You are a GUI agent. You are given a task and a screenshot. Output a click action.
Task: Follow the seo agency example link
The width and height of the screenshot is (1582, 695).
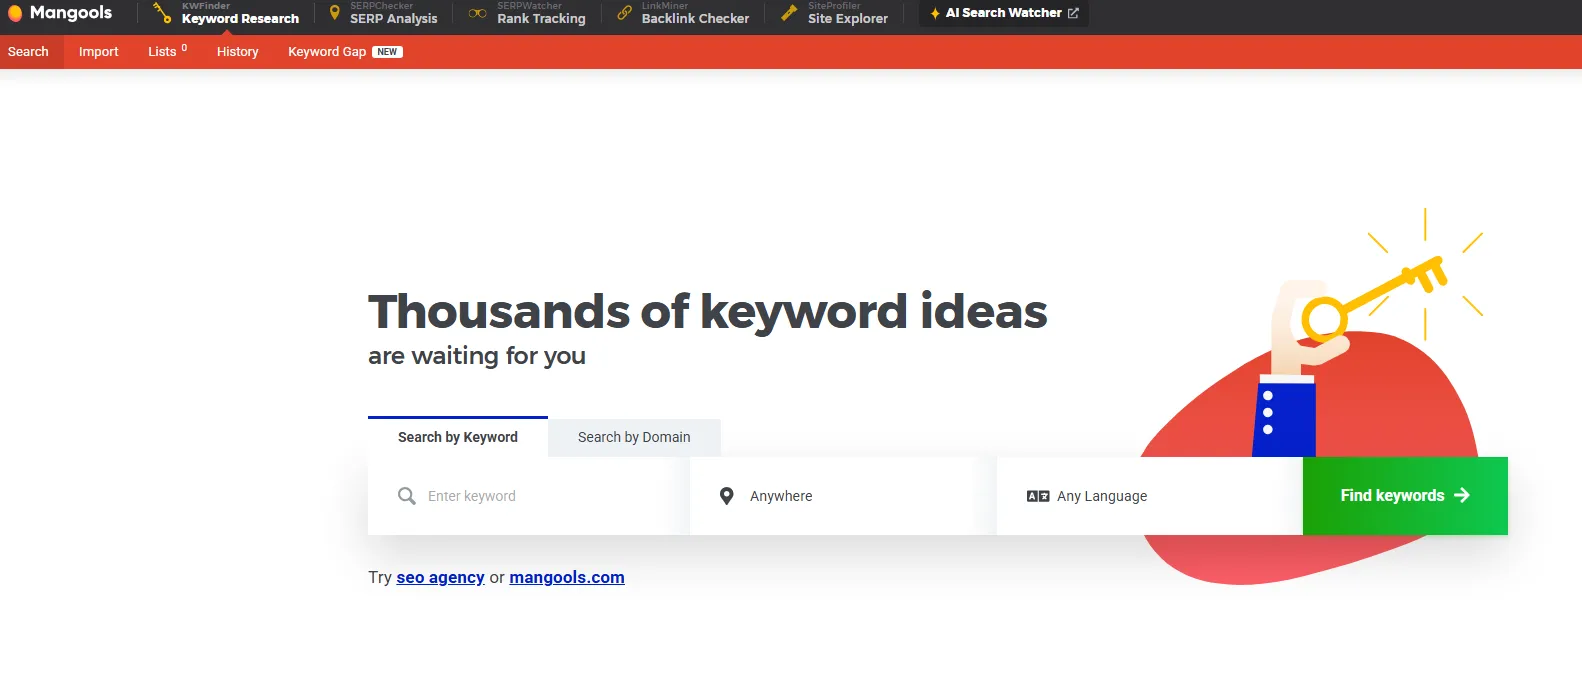pos(440,577)
